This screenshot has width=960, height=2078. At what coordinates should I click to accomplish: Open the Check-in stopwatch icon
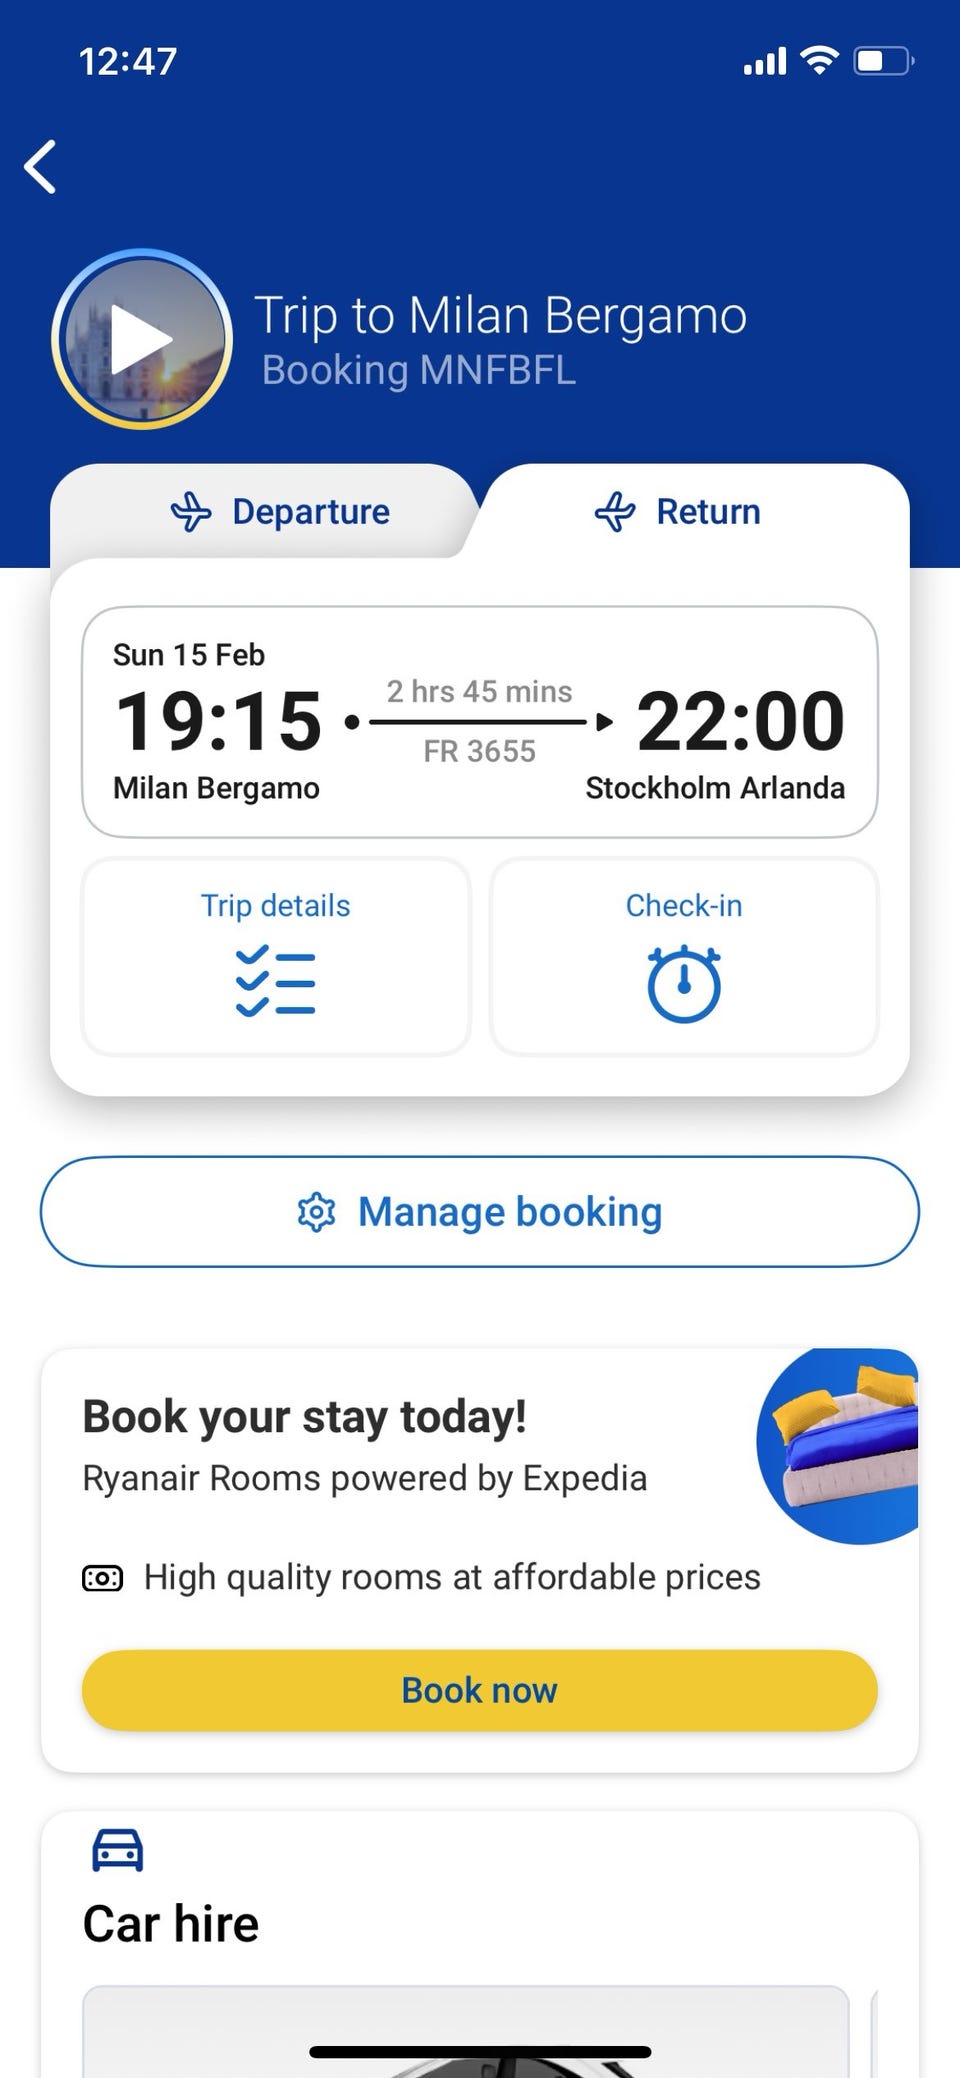pos(684,983)
